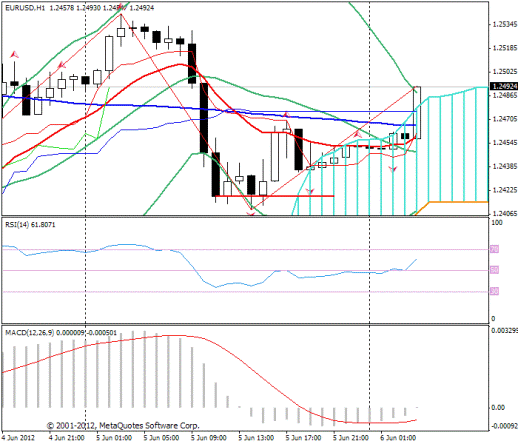
Task: Select the red horizontal support line near 1.24225
Action: (275, 196)
